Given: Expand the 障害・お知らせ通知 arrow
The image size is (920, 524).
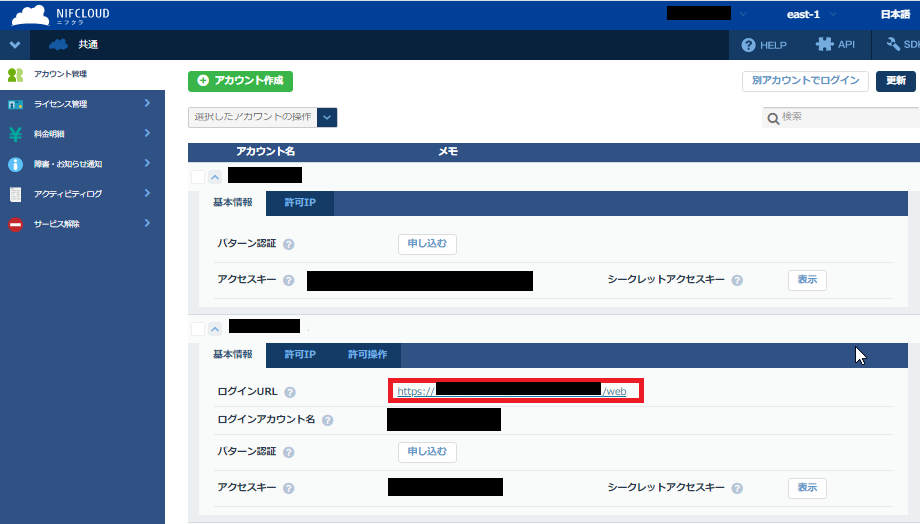Looking at the screenshot, I should coord(147,163).
